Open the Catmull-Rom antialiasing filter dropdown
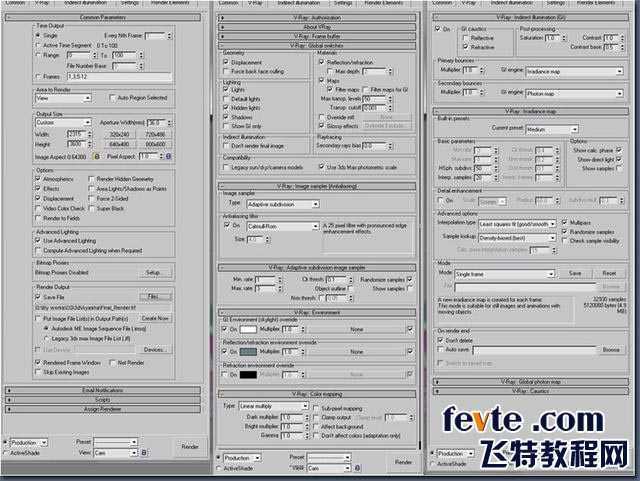Image resolution: width=640 pixels, height=481 pixels. click(283, 226)
